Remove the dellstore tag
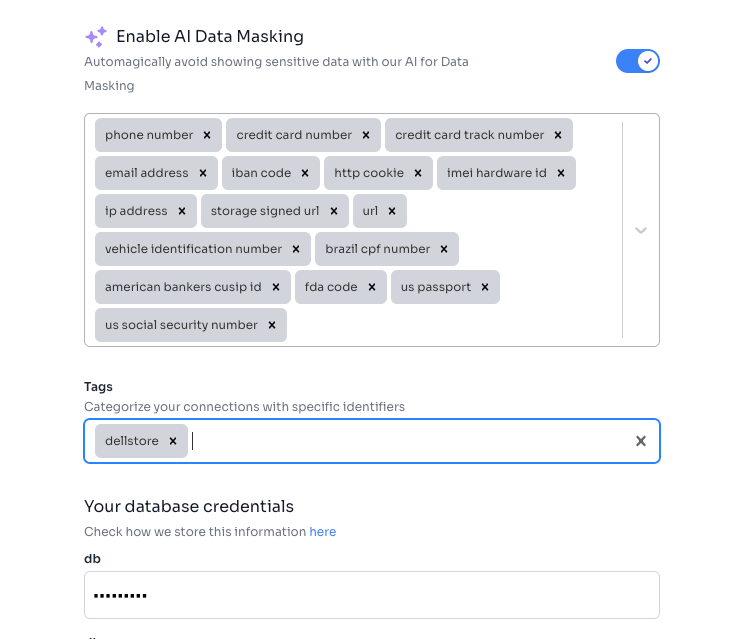 [x=173, y=441]
